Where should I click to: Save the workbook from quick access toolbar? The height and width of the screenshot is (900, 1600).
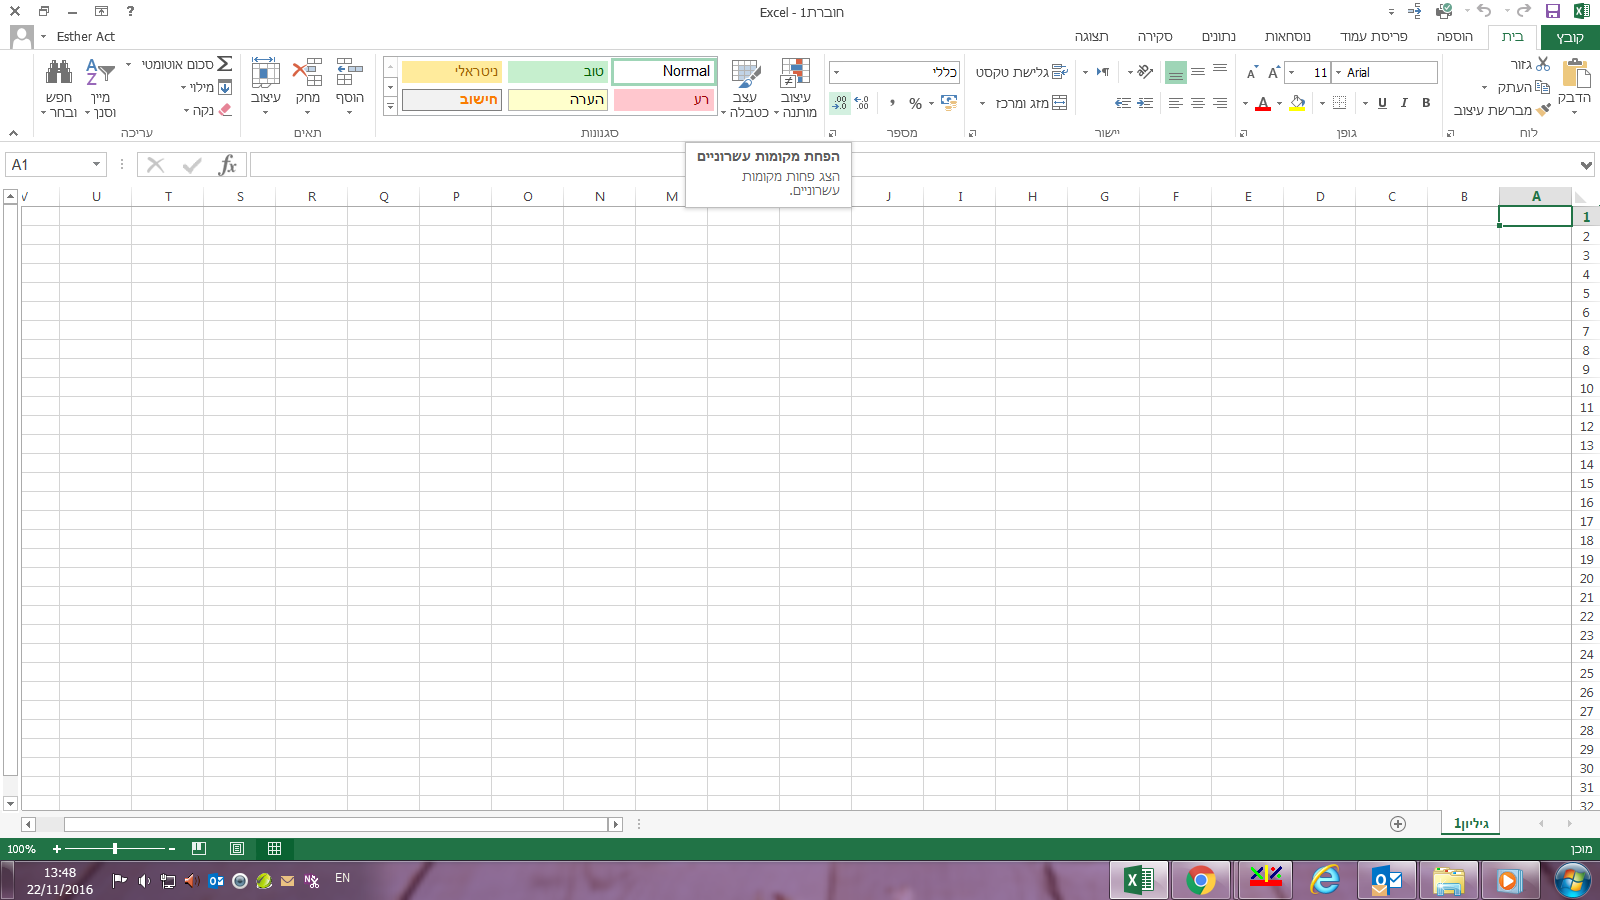[x=1553, y=12]
